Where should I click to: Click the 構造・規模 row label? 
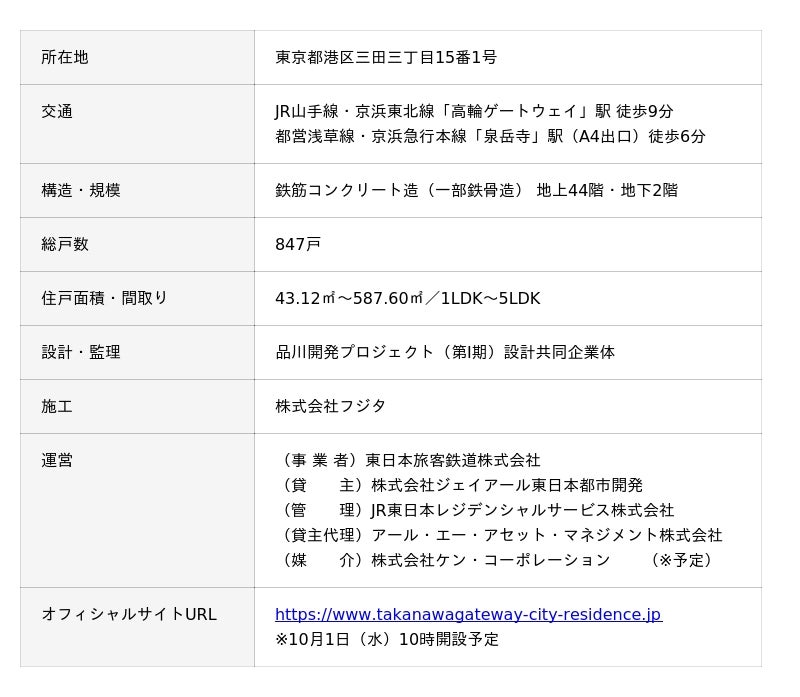click(81, 190)
